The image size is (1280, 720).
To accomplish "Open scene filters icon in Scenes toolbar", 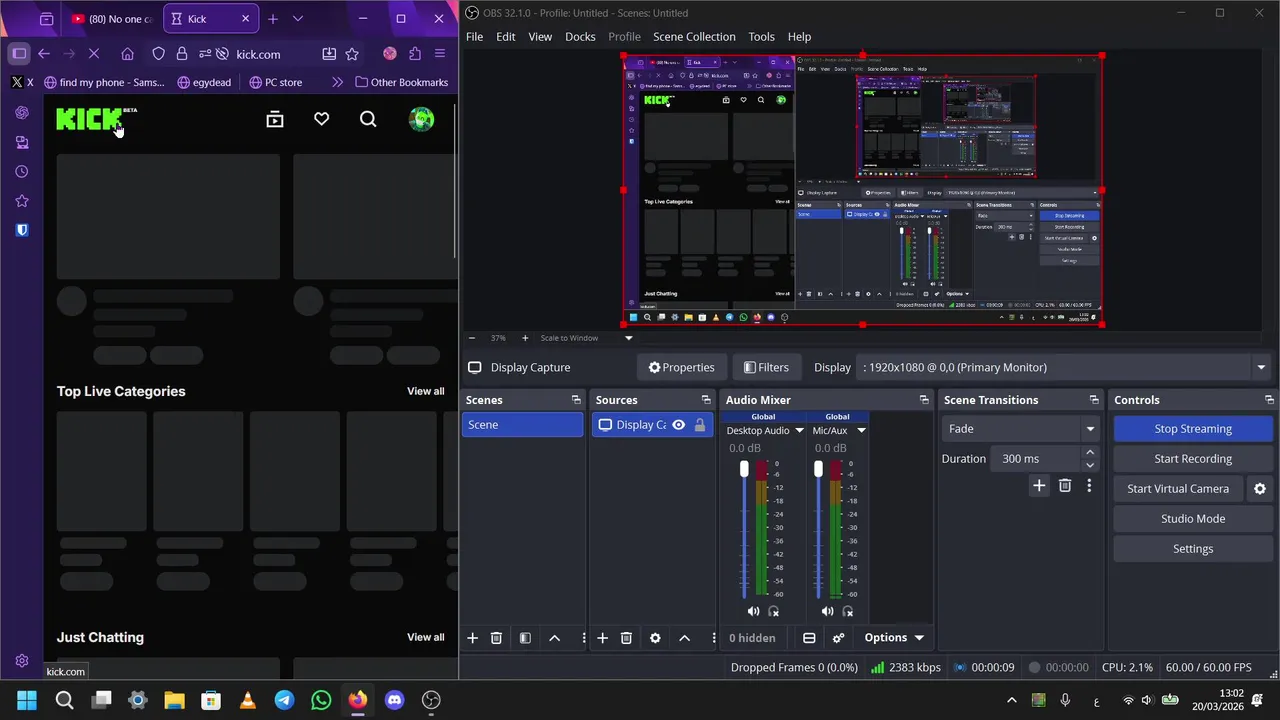I will click(x=525, y=638).
